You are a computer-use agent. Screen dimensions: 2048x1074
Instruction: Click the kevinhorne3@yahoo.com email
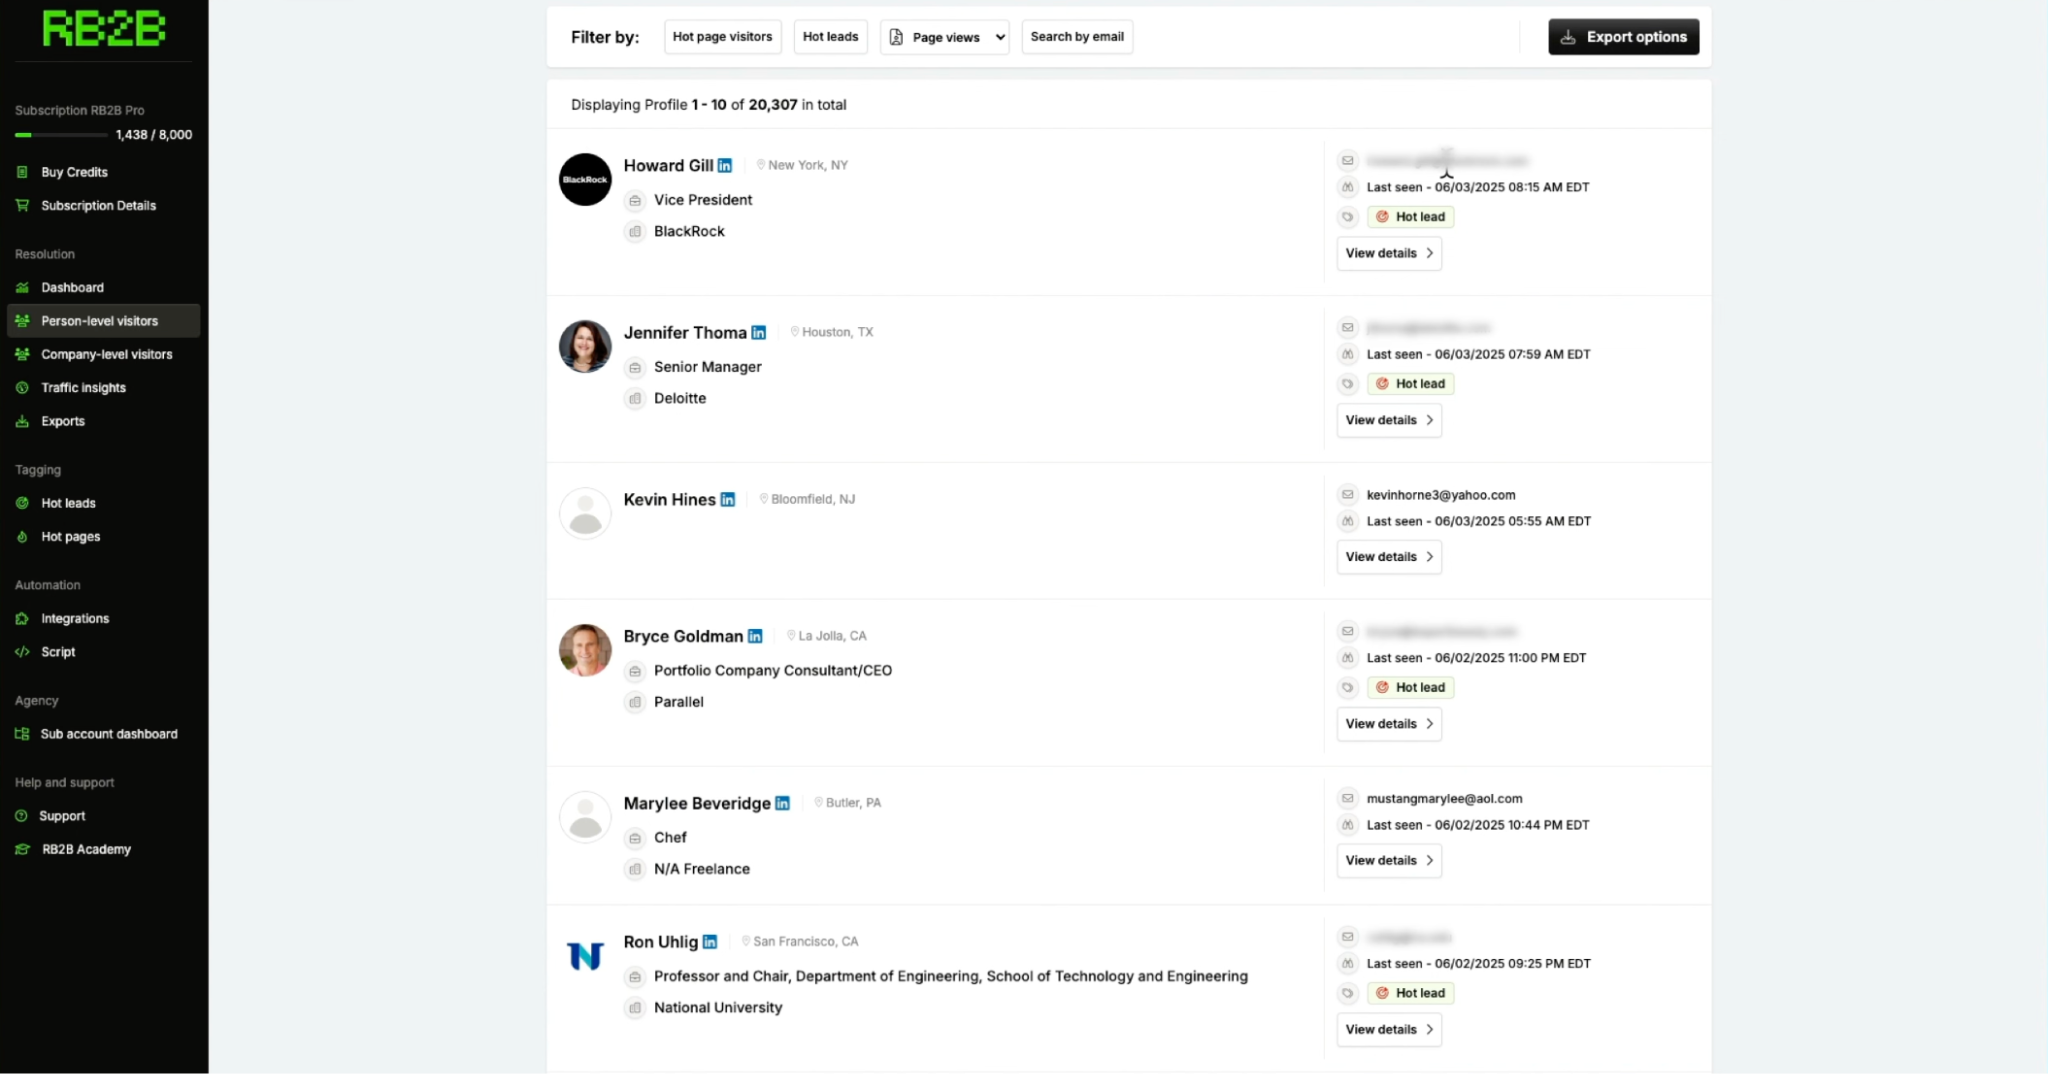tap(1441, 495)
